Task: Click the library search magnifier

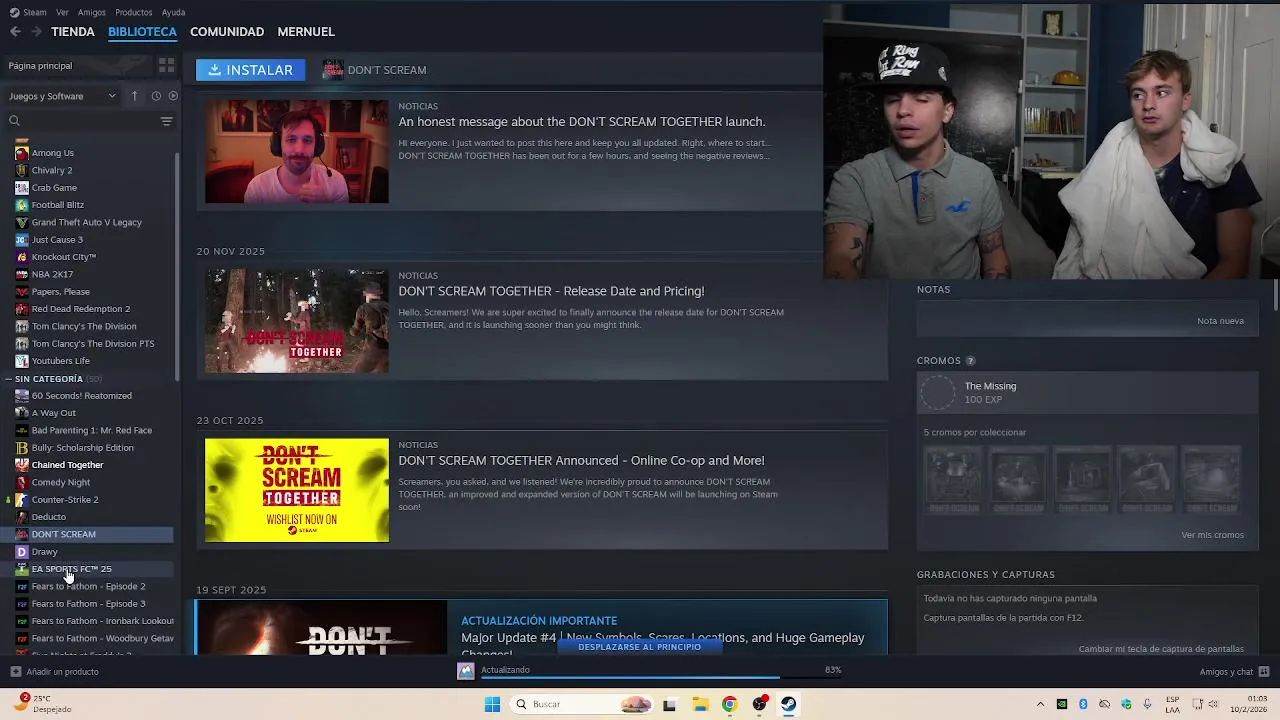Action: (x=14, y=121)
